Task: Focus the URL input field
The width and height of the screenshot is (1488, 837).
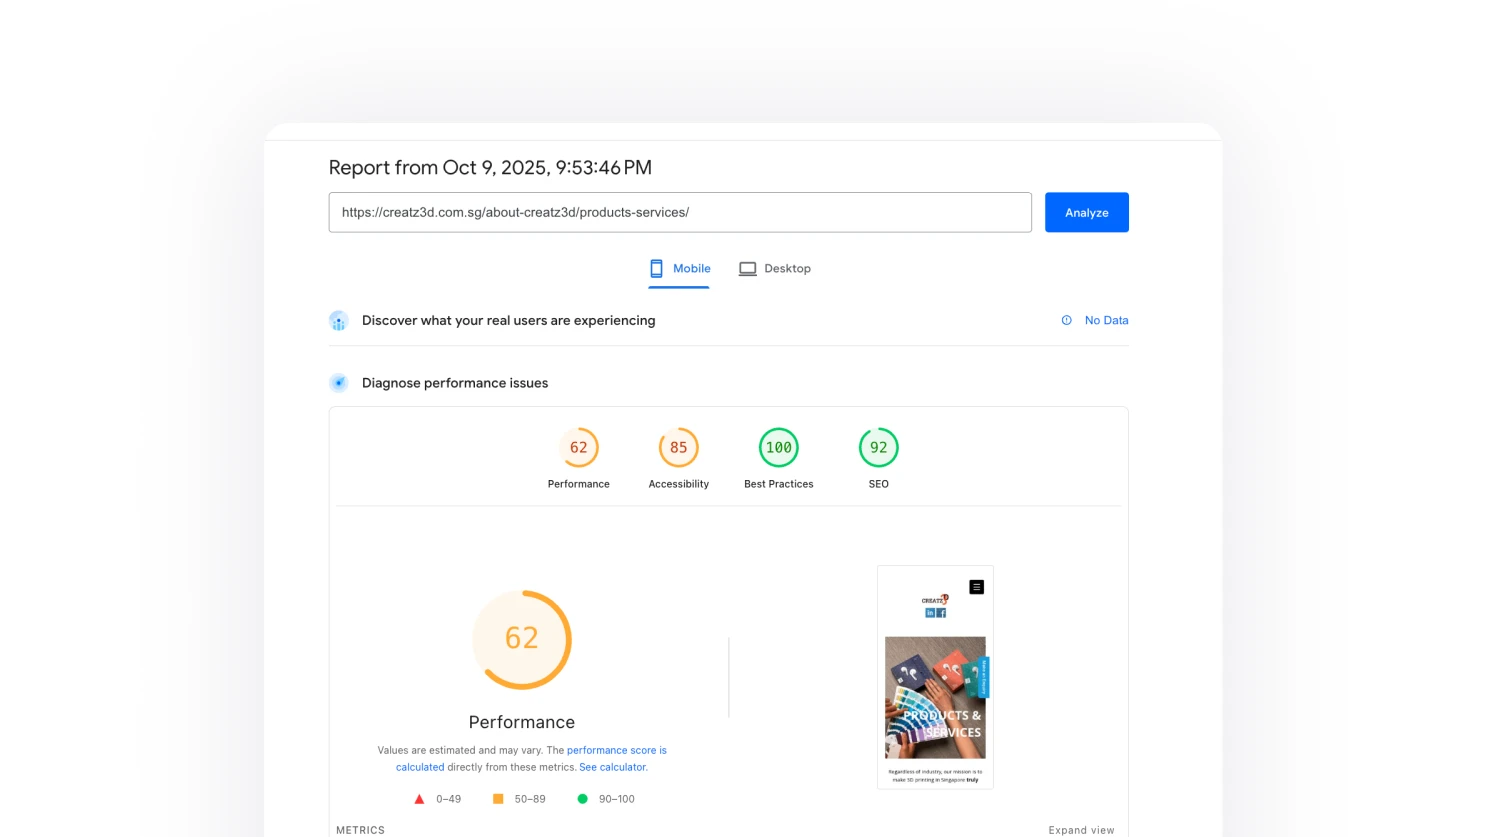Action: pyautogui.click(x=680, y=212)
